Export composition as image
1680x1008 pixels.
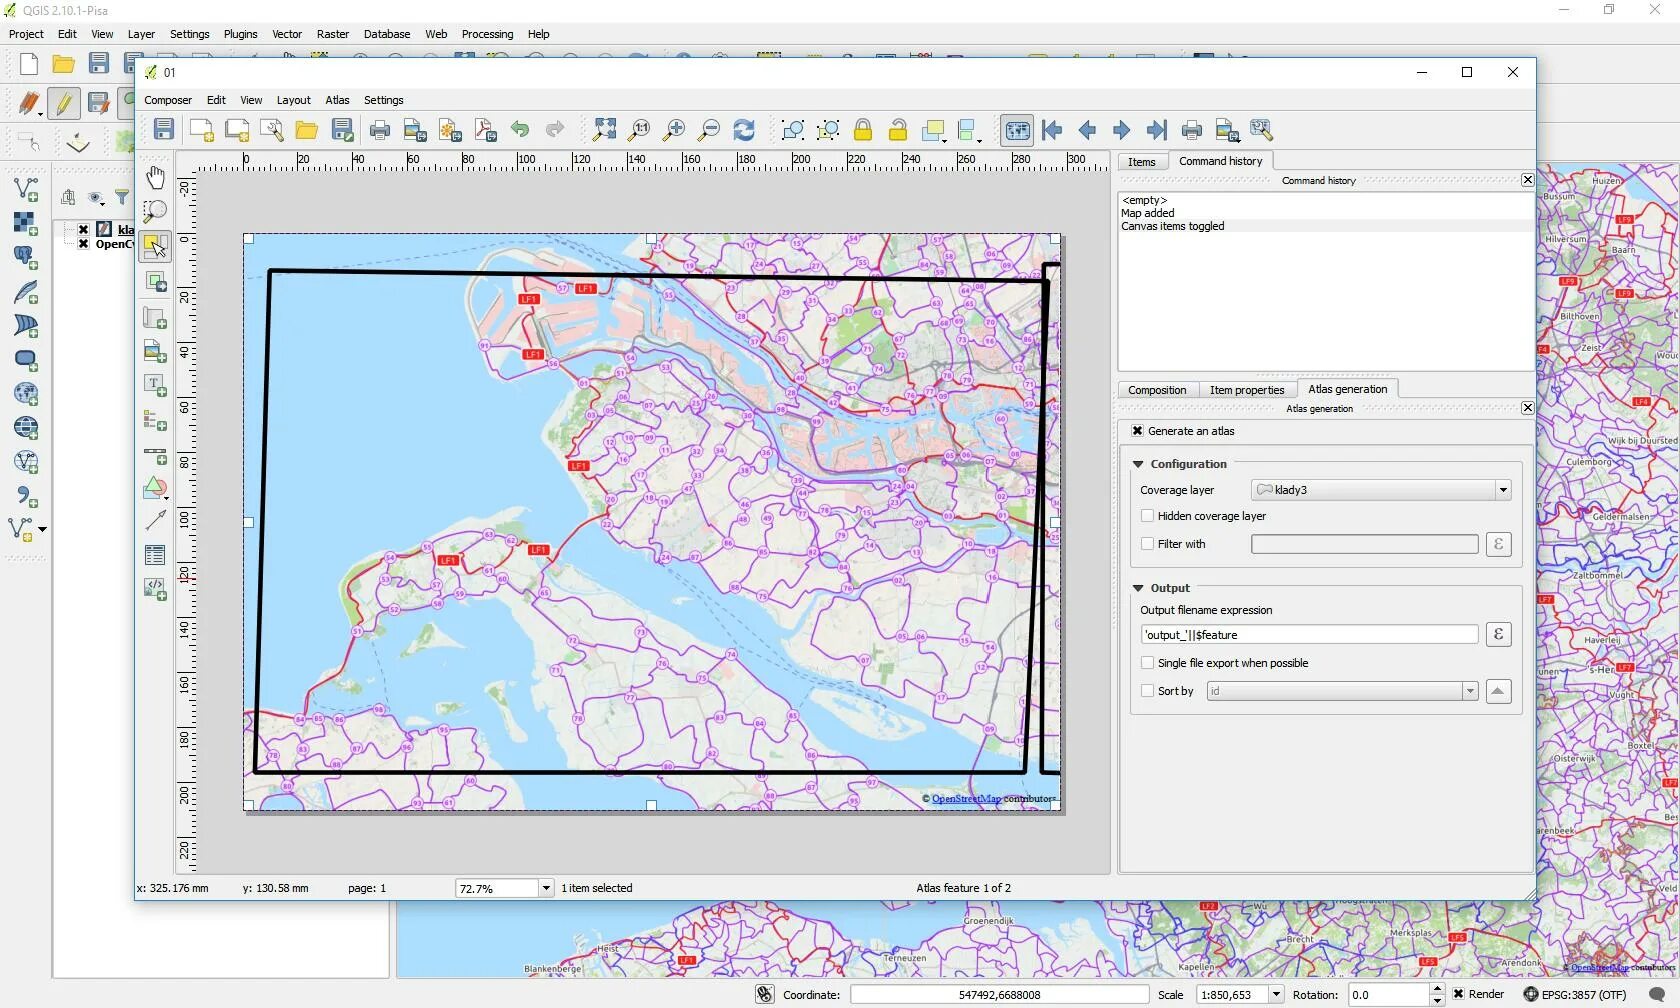coord(415,129)
